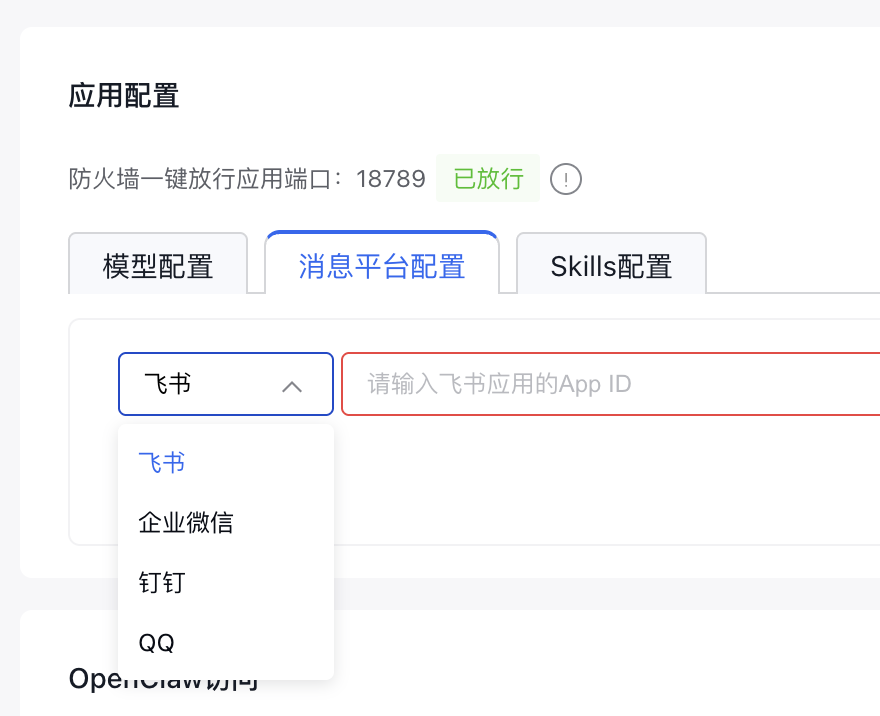Choose QQ as the message platform

click(157, 643)
